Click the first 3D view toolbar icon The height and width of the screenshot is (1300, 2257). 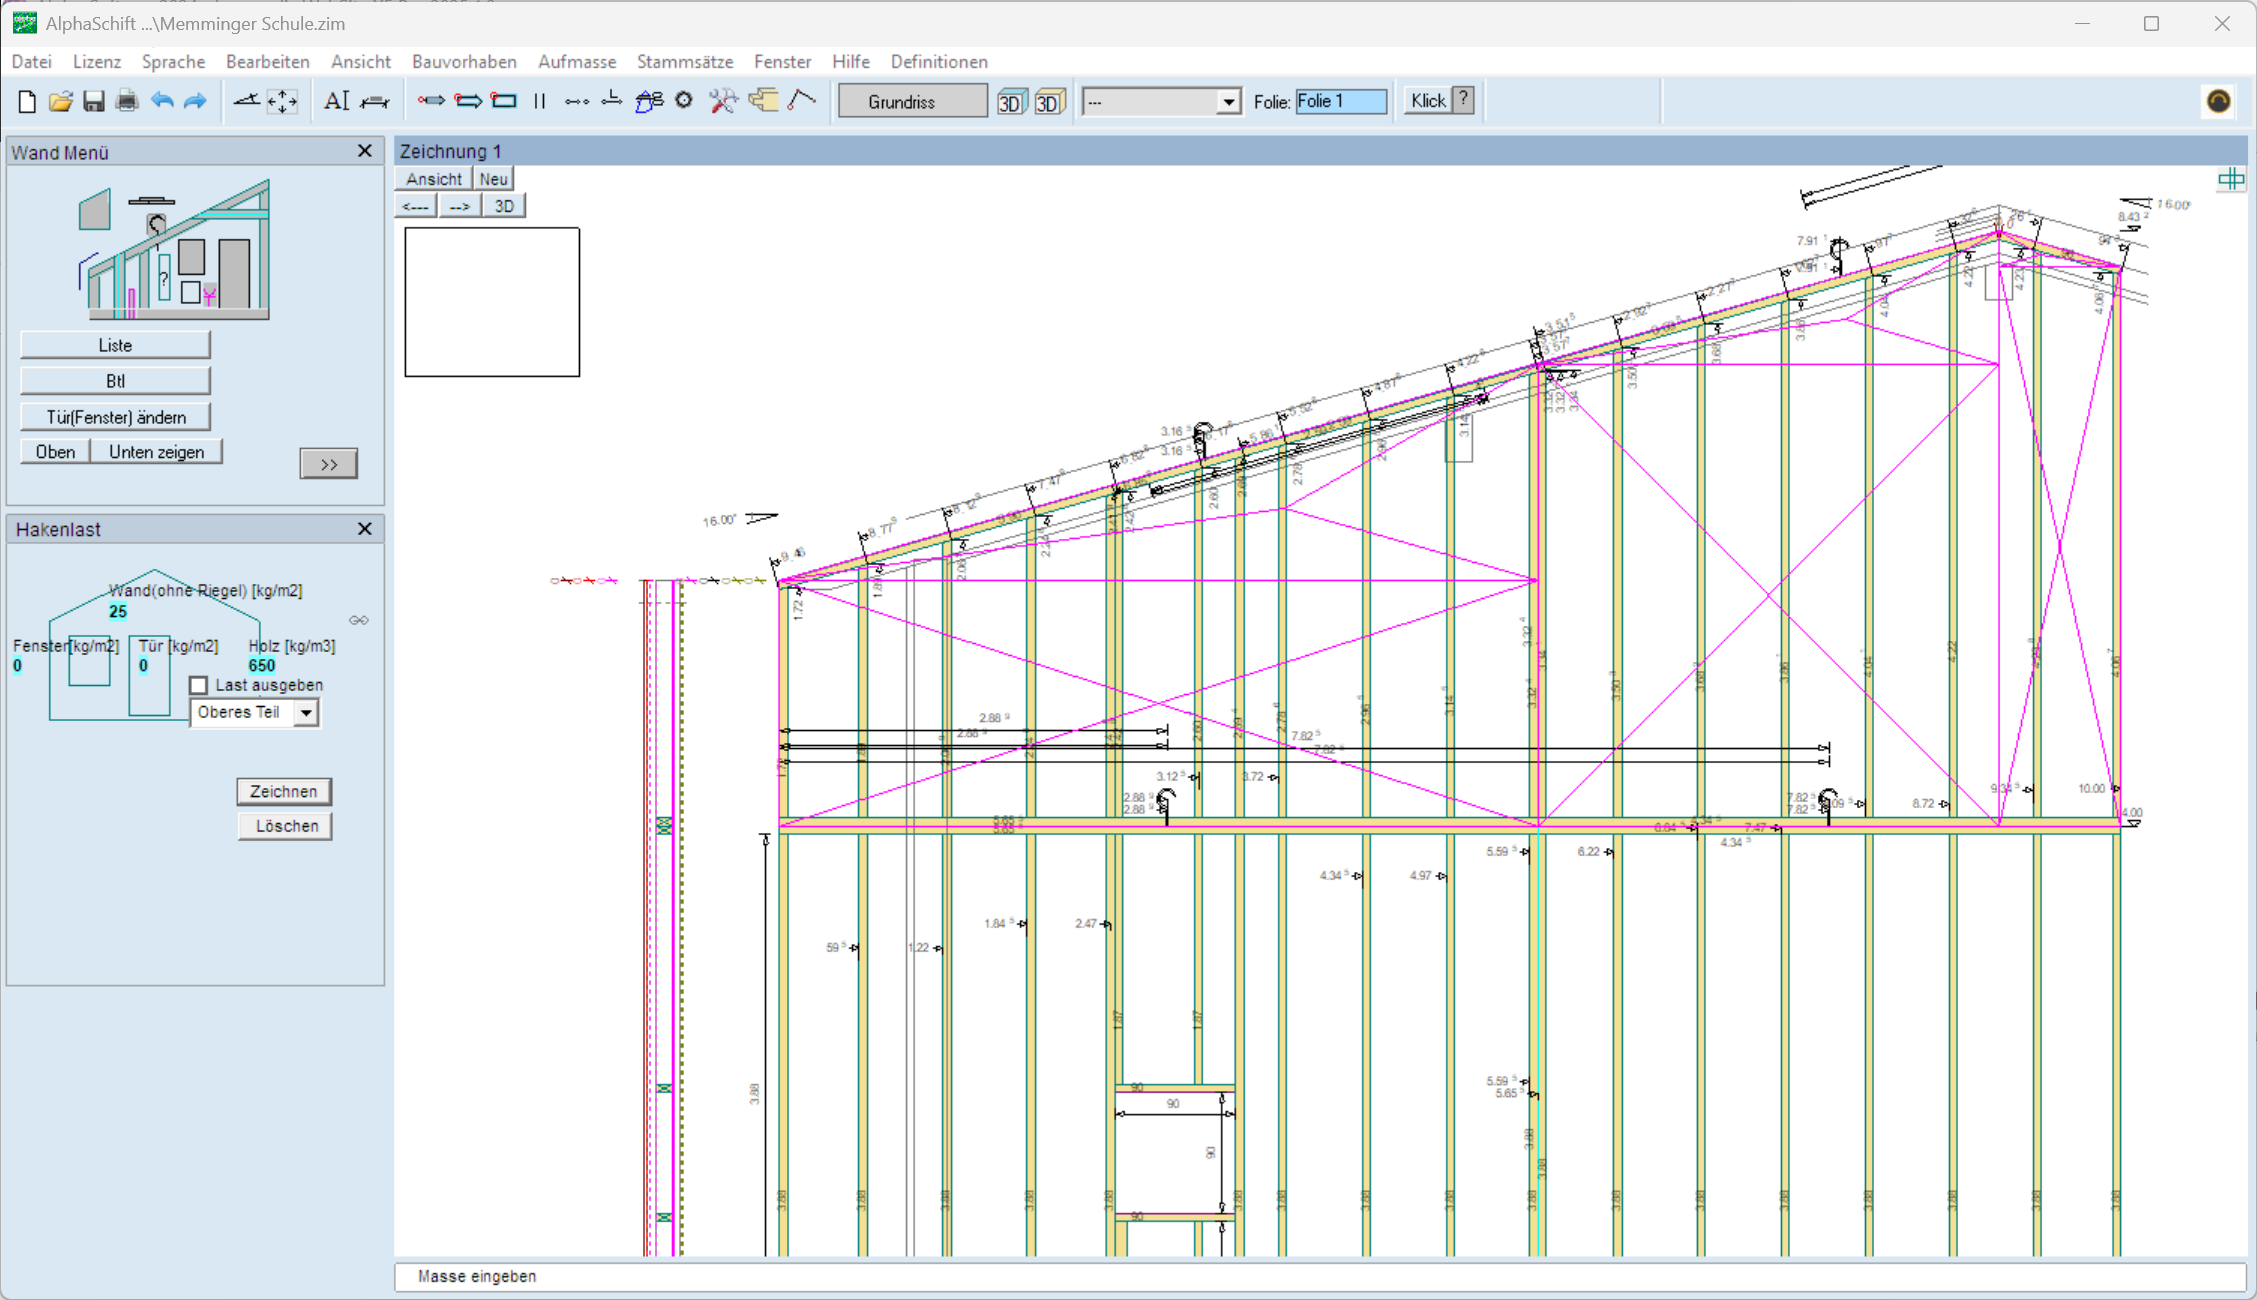tap(1011, 102)
